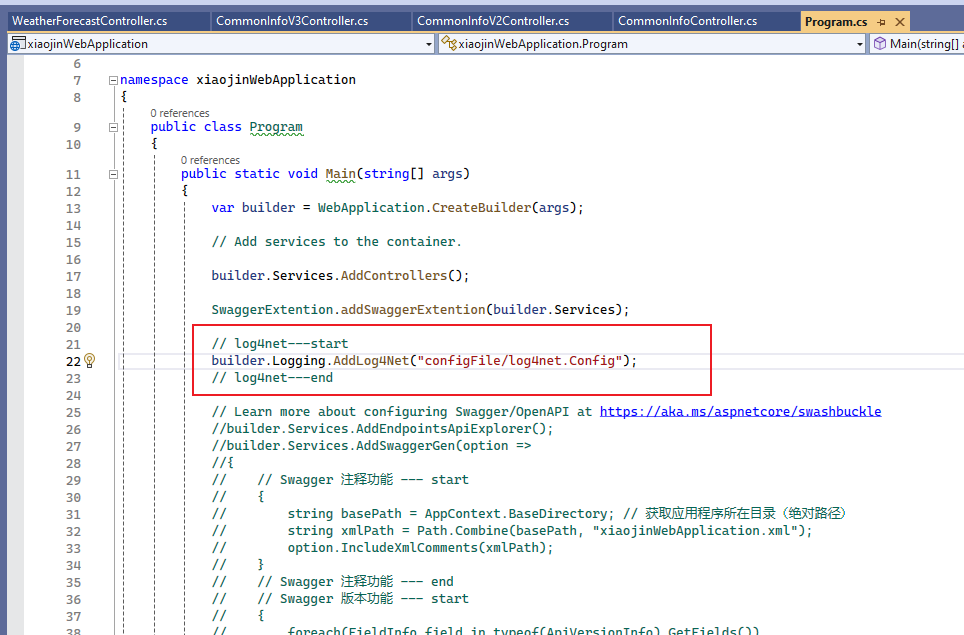Collapse the Program class body
964x635 pixels.
click(x=112, y=127)
